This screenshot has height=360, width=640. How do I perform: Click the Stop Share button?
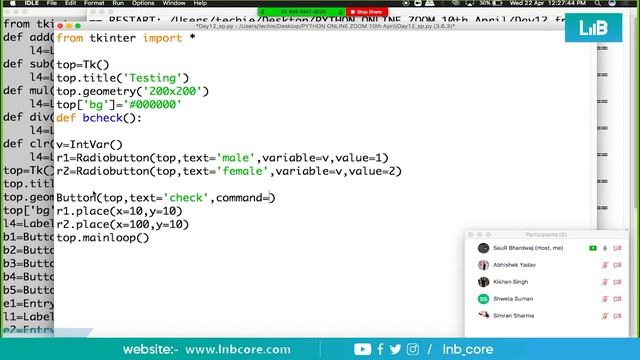click(367, 12)
